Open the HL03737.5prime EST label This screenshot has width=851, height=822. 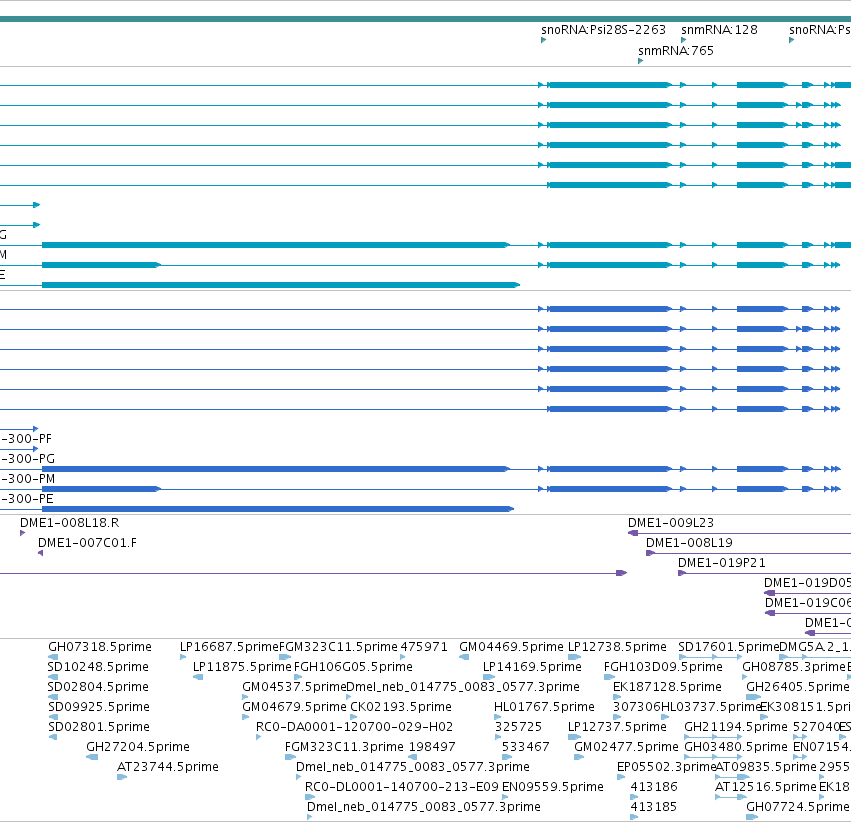pos(712,708)
